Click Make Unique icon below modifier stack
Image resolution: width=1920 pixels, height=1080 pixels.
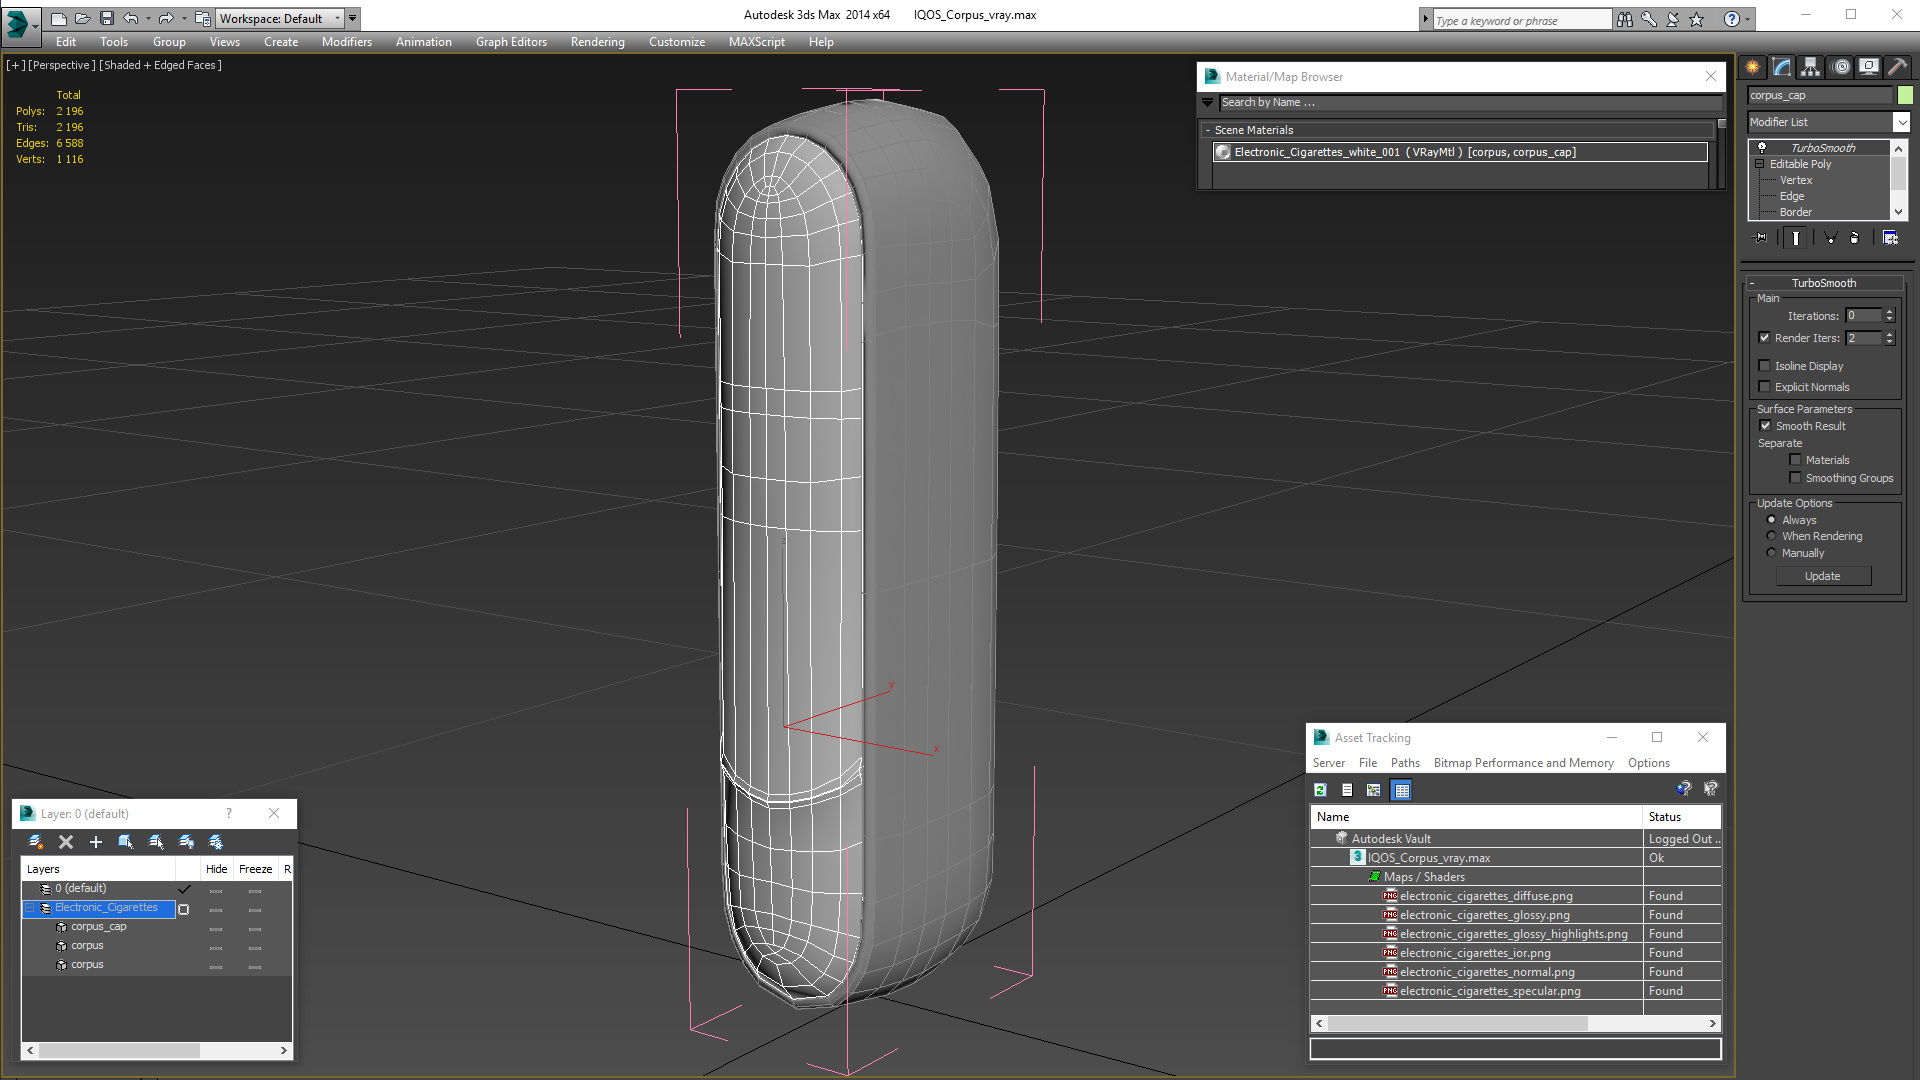pos(1830,238)
